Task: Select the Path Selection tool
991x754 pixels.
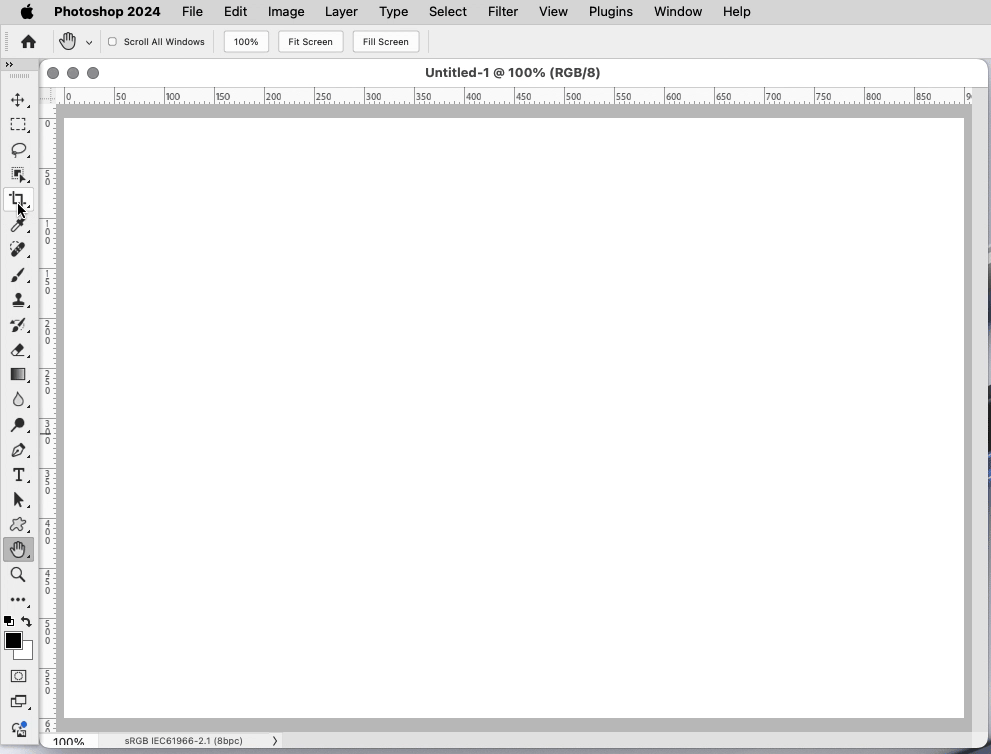Action: 18,500
